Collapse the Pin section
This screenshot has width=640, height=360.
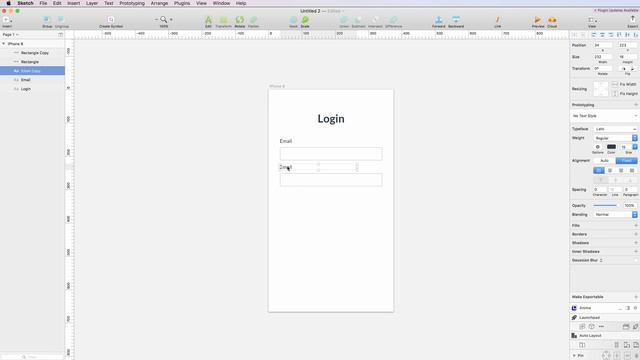pos(574,356)
